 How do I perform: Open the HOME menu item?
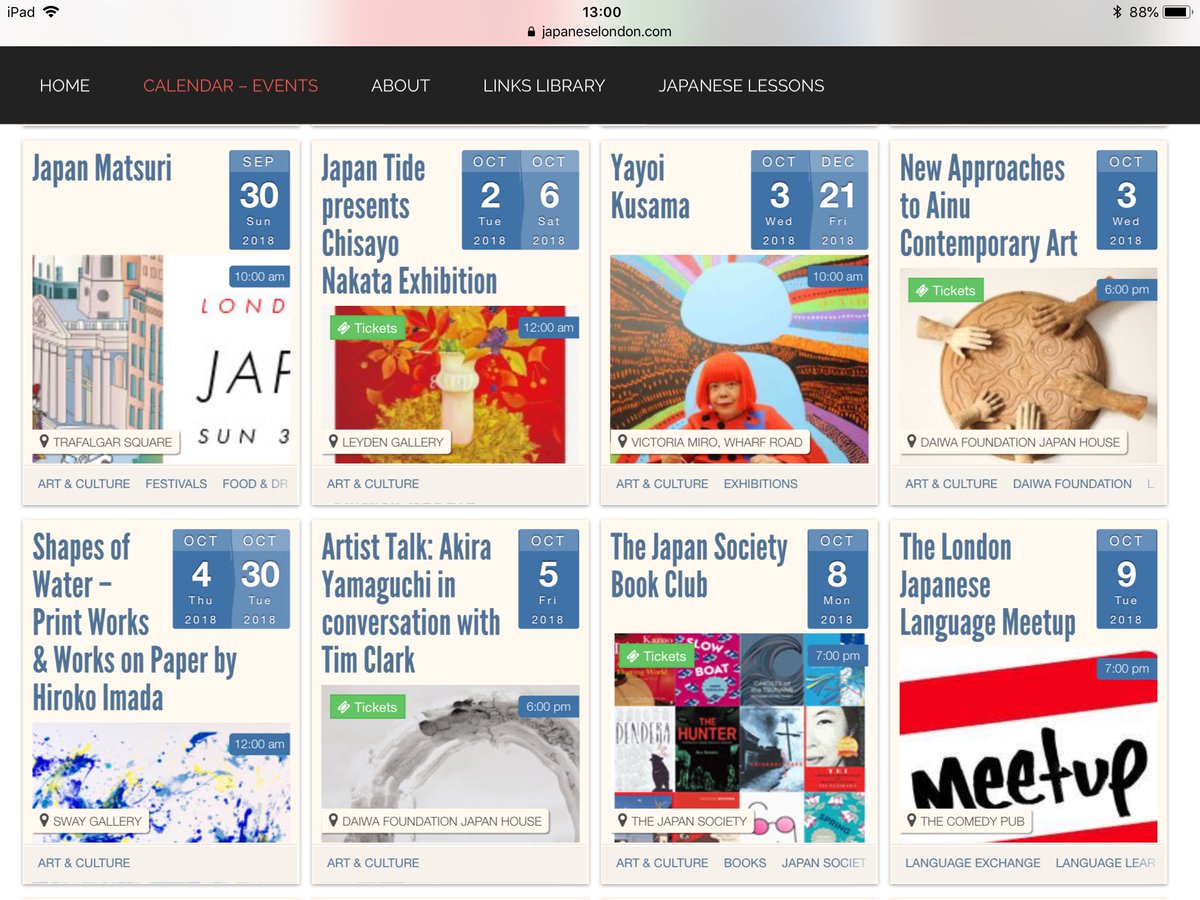click(x=65, y=85)
